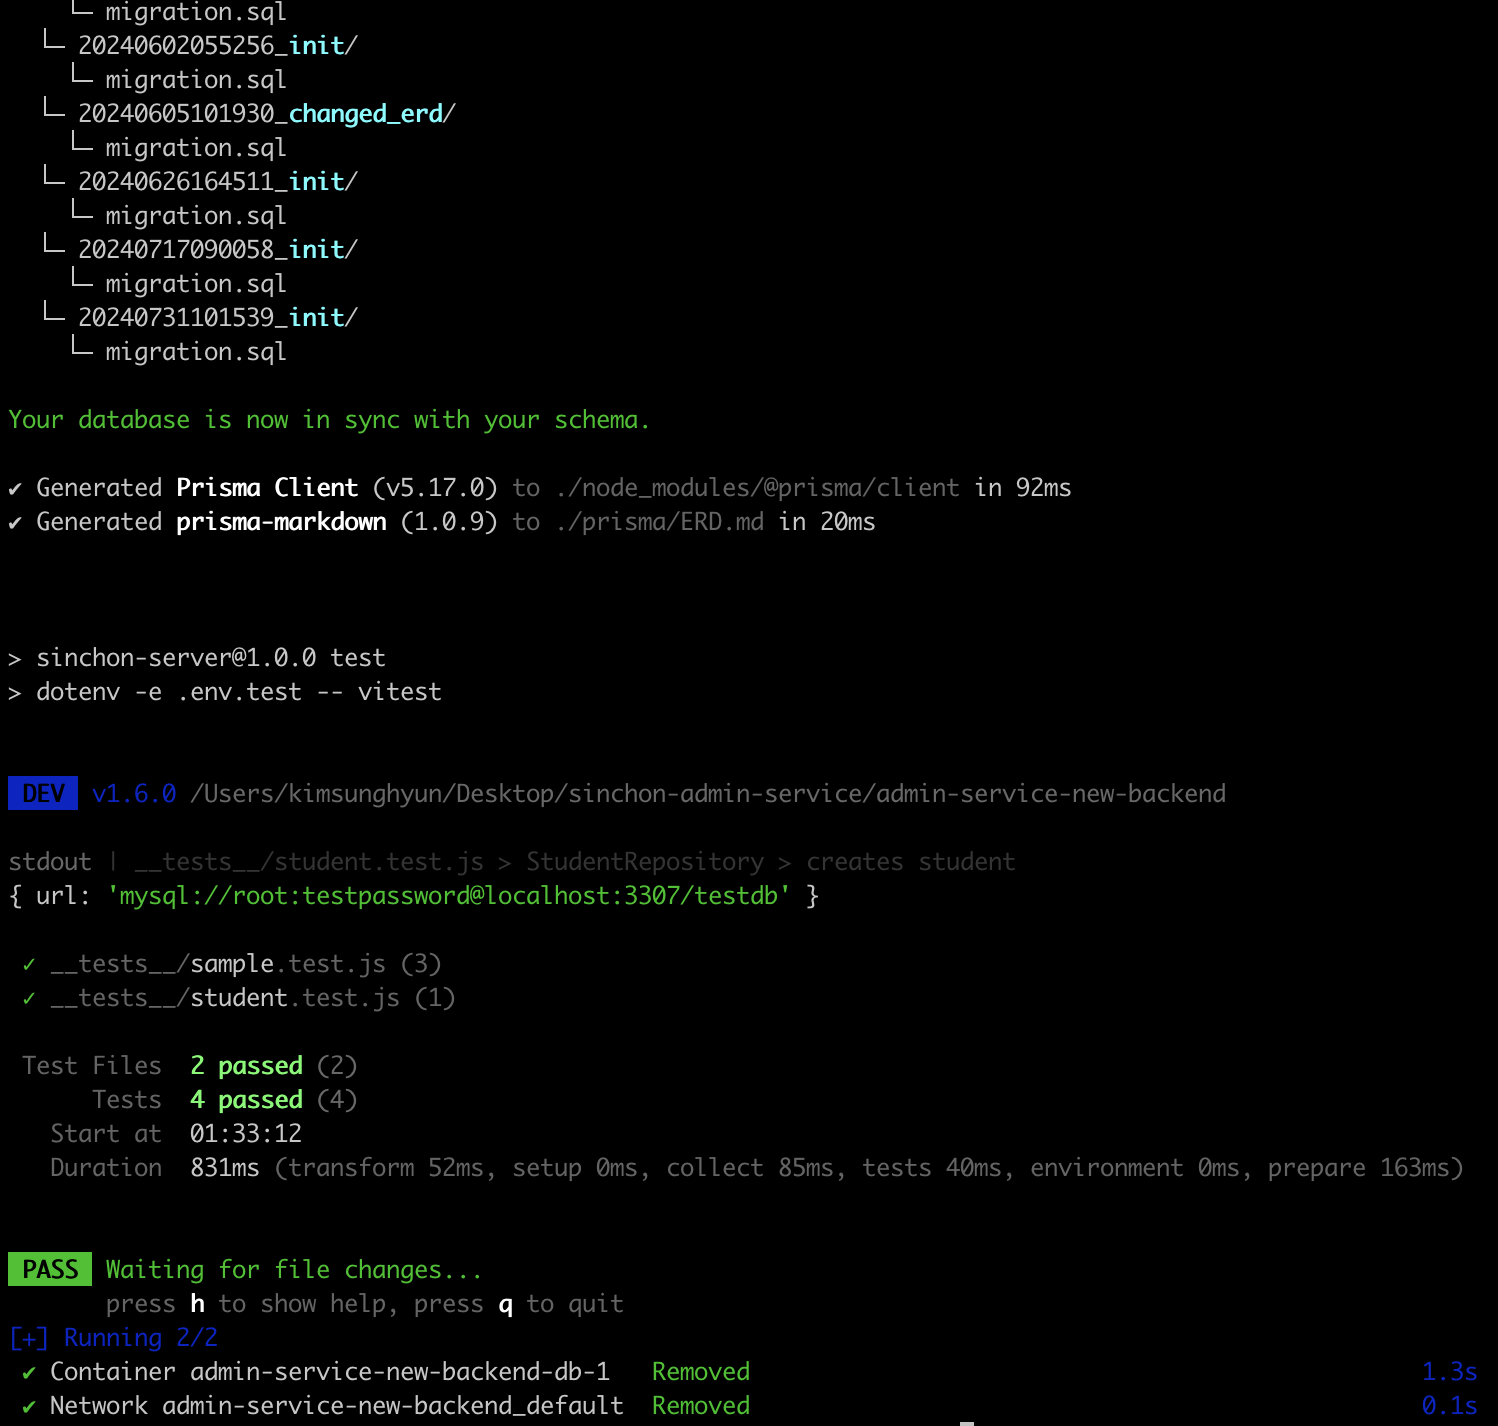The image size is (1498, 1426).
Task: Select the 20240605101930_changed_erd folder
Action: point(266,114)
